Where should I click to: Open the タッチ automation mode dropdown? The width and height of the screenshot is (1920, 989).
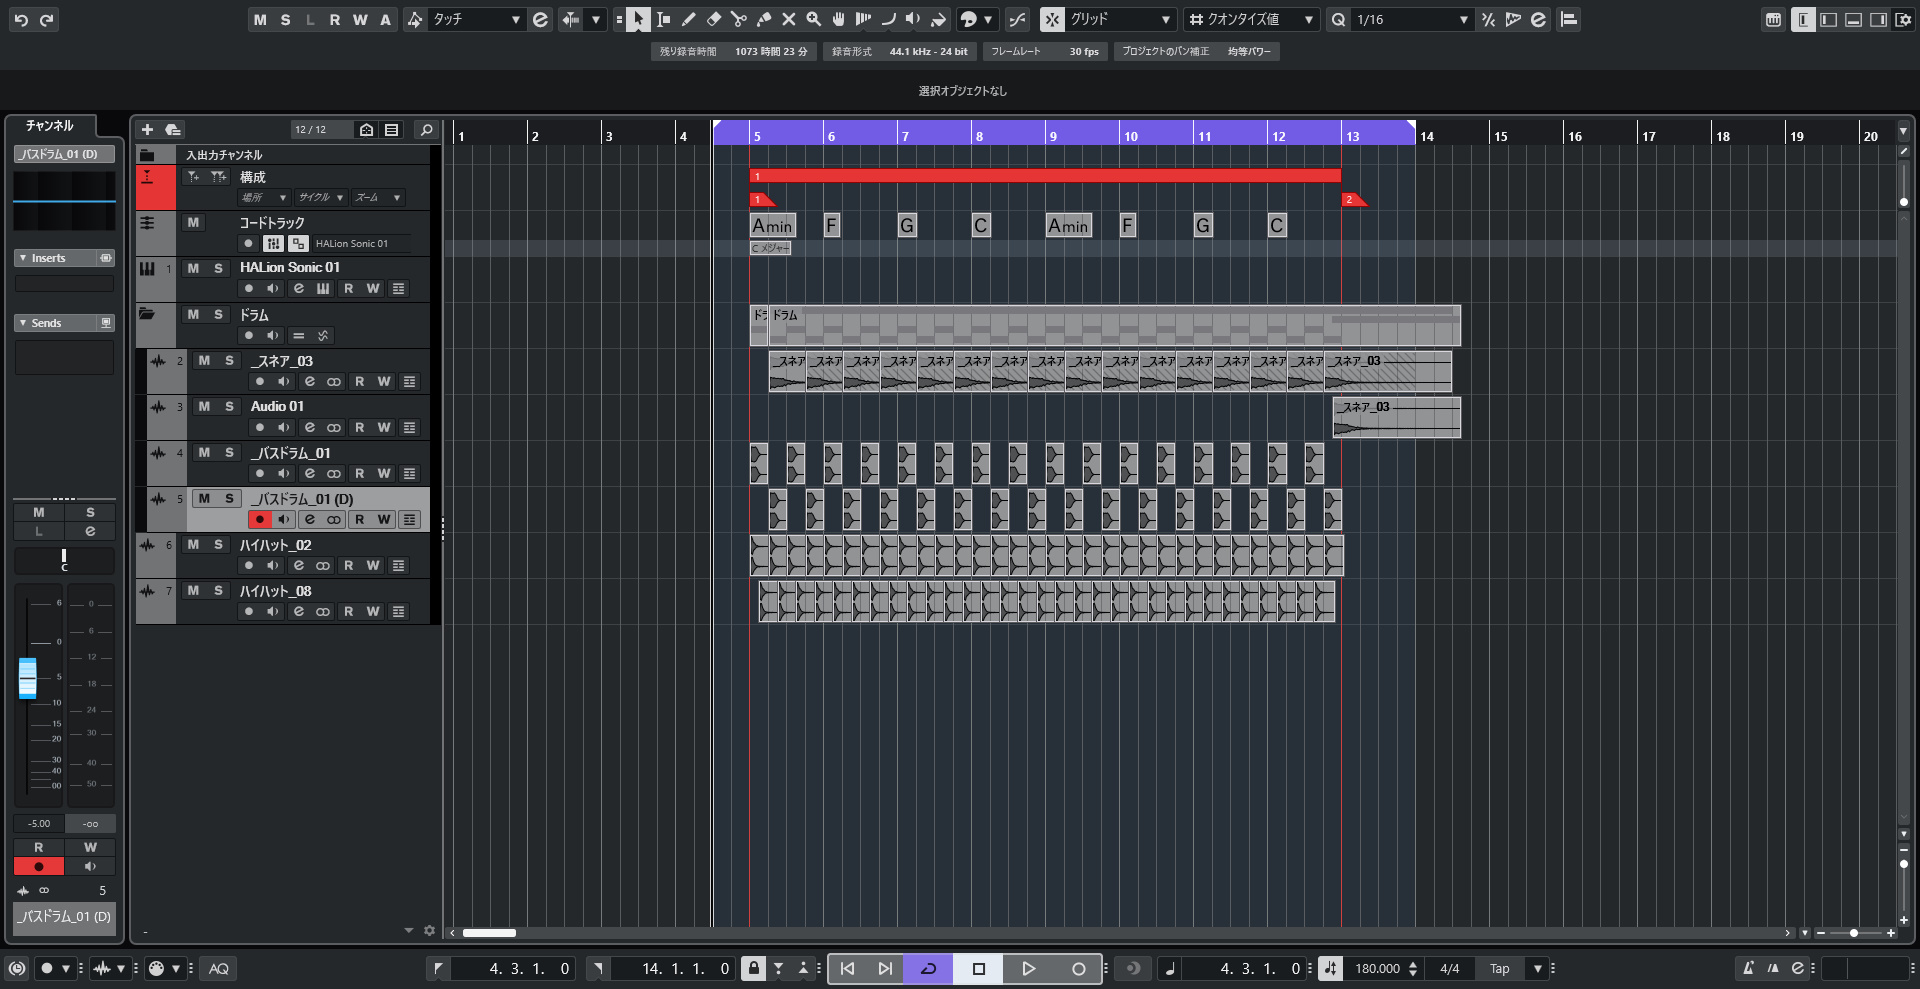[x=475, y=19]
